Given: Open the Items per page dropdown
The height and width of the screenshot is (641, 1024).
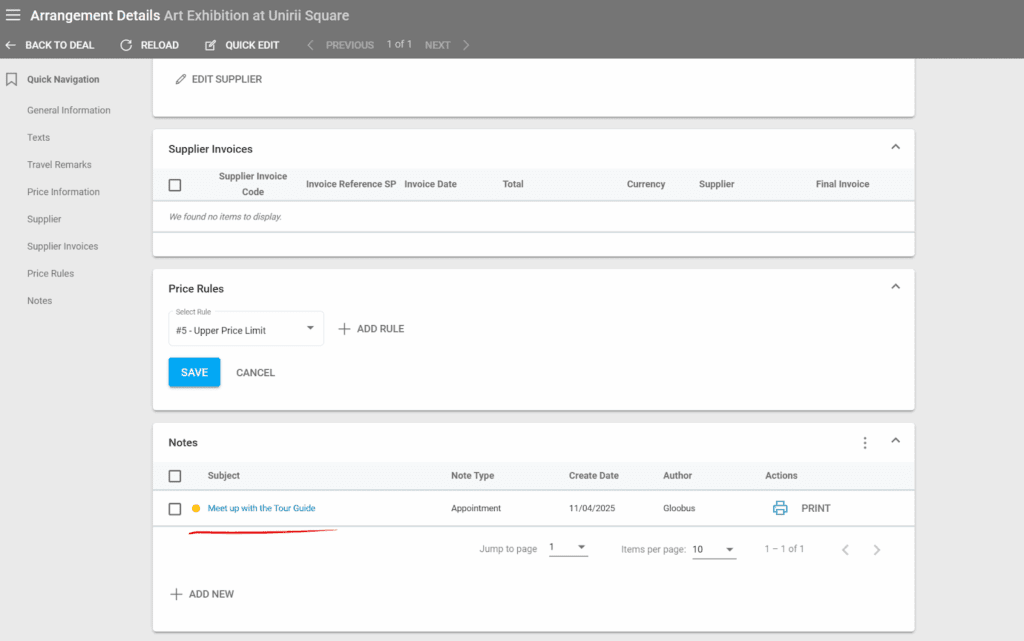Looking at the screenshot, I should click(x=714, y=550).
